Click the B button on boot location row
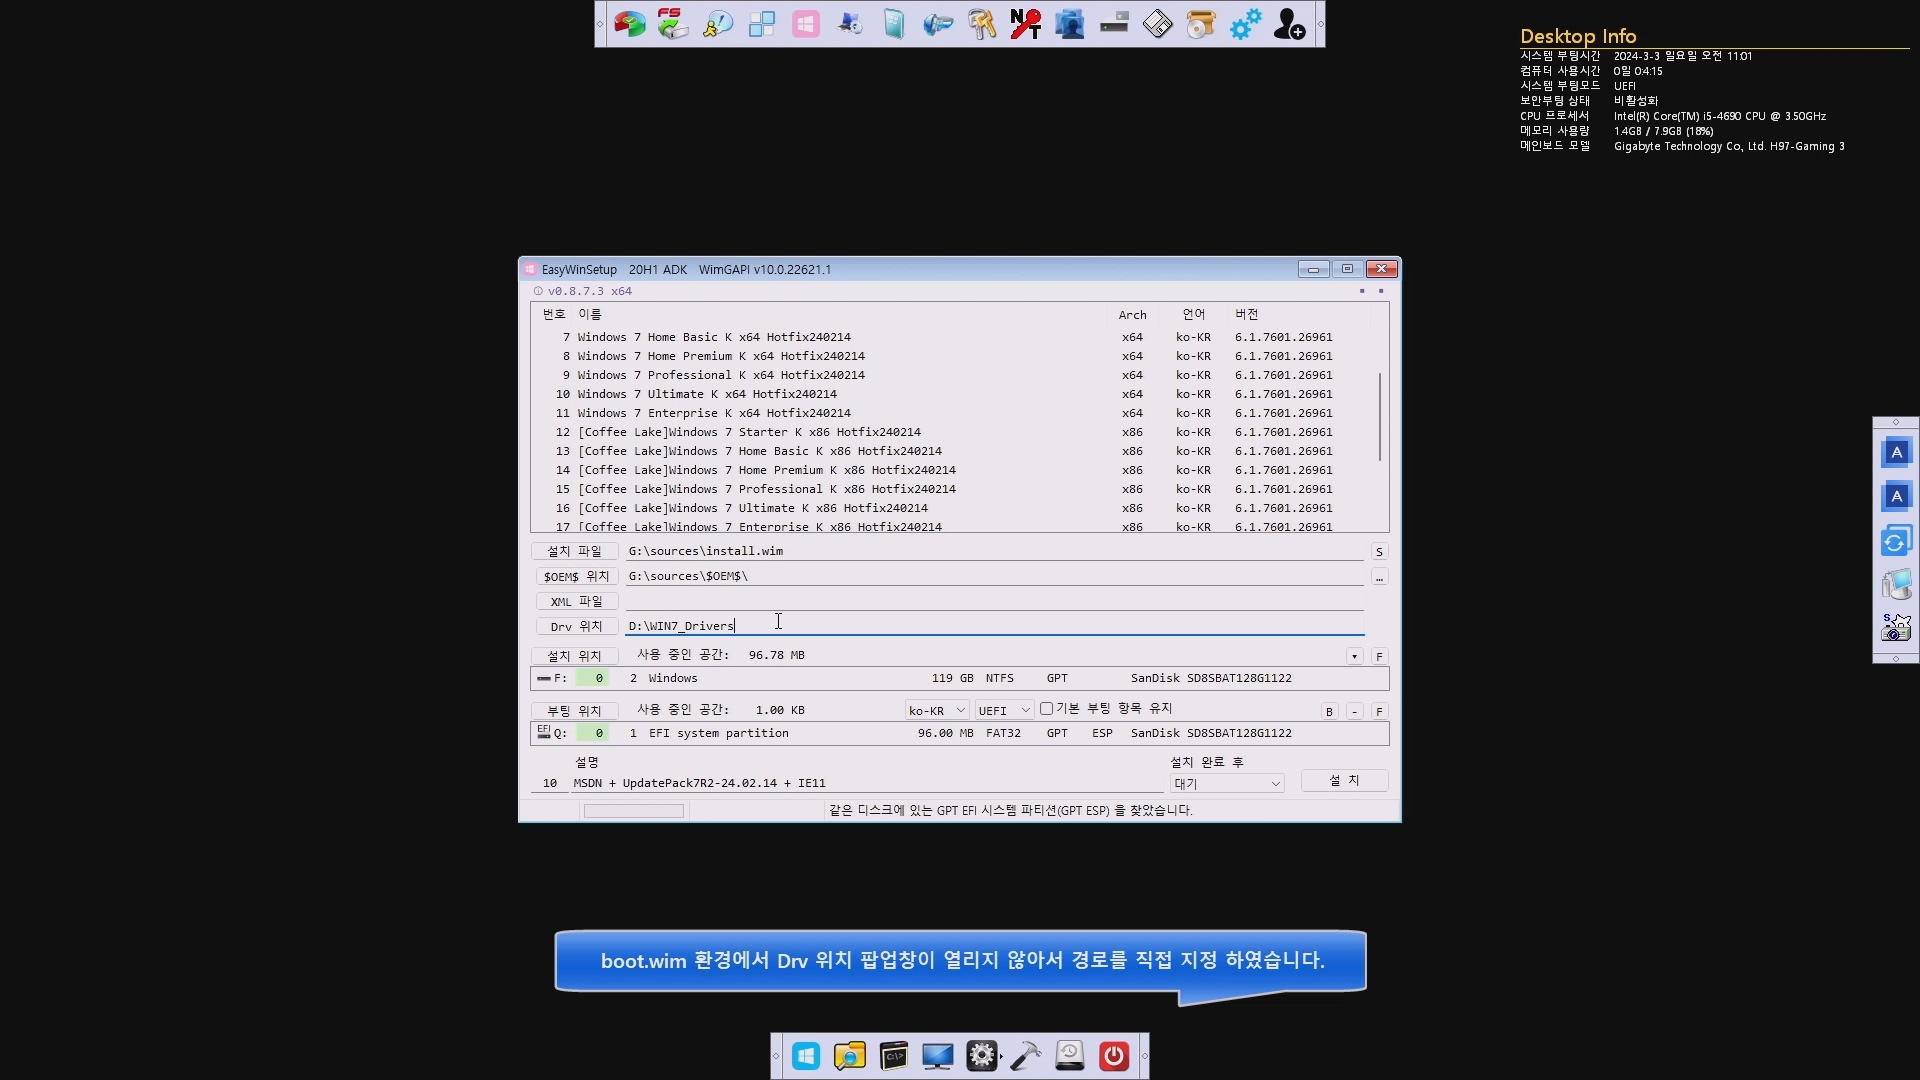1920x1080 pixels. 1329,712
